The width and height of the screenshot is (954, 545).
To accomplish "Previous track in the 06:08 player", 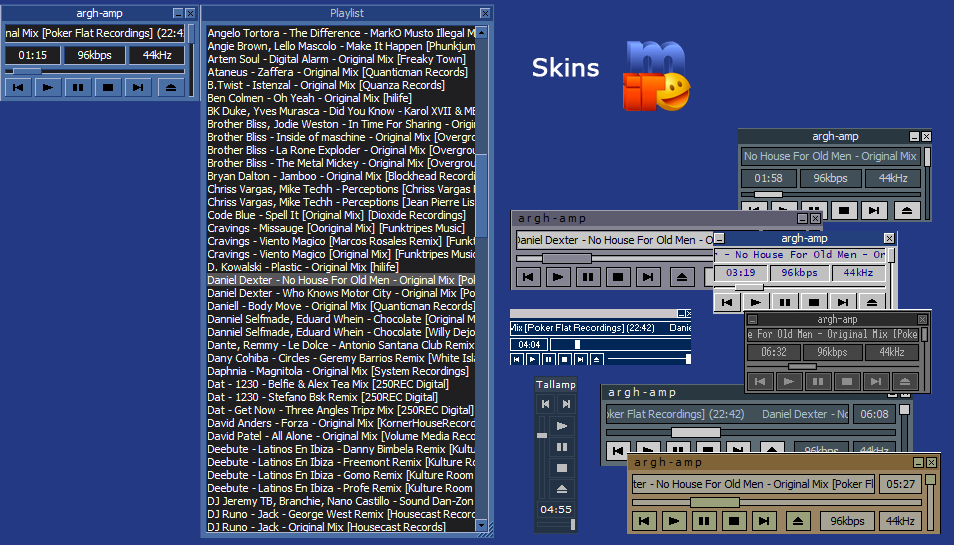I will [618, 451].
